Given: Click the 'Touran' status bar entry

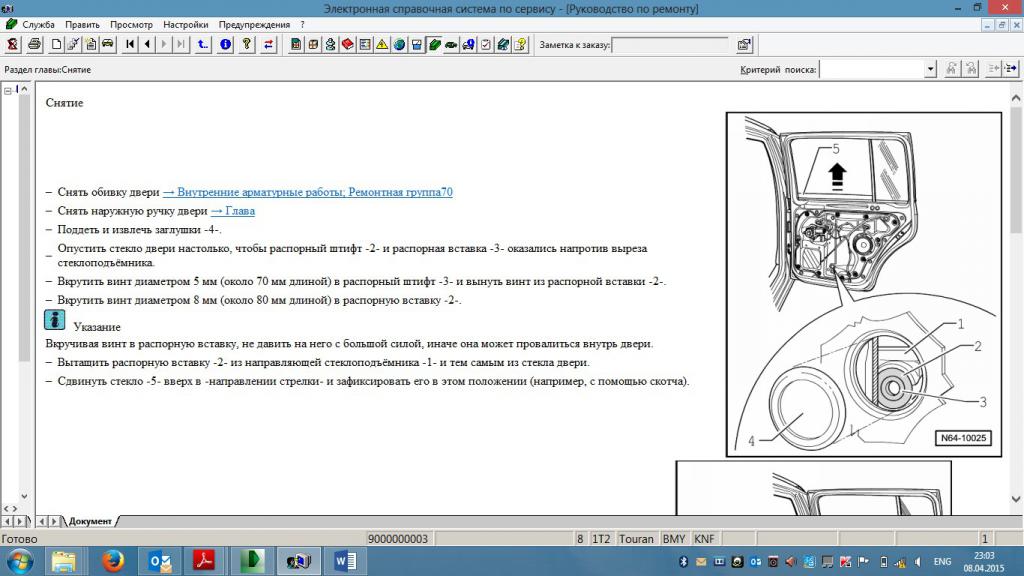Looking at the screenshot, I should pos(636,539).
